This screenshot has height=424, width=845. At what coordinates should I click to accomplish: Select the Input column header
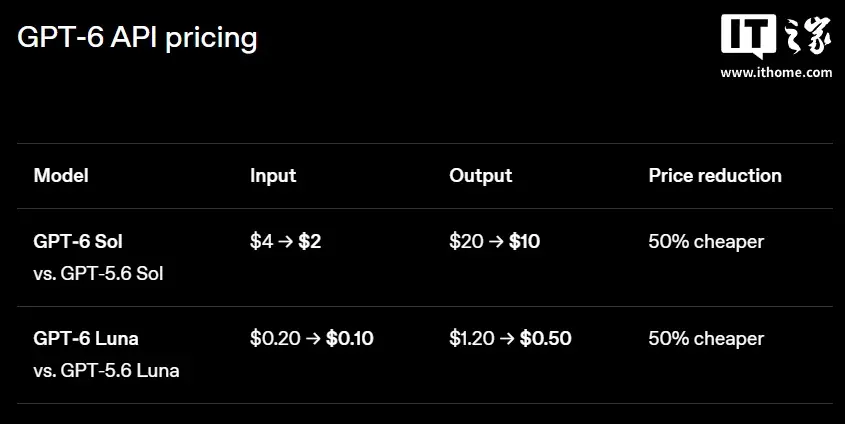[x=273, y=176]
